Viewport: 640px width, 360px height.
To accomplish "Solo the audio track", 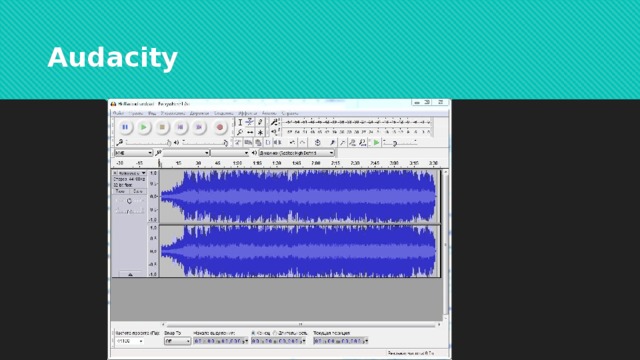I will click(x=138, y=191).
